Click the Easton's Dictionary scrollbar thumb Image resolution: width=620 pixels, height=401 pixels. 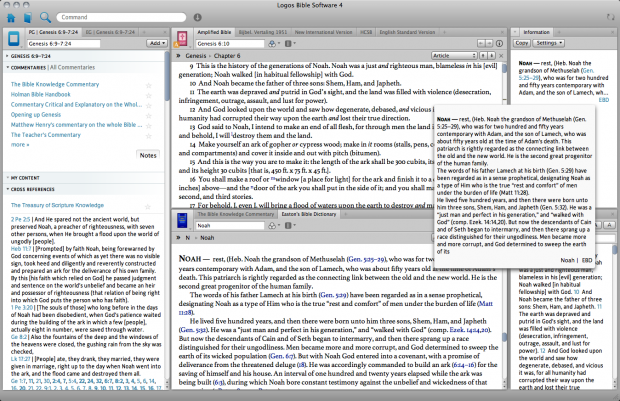[504, 337]
